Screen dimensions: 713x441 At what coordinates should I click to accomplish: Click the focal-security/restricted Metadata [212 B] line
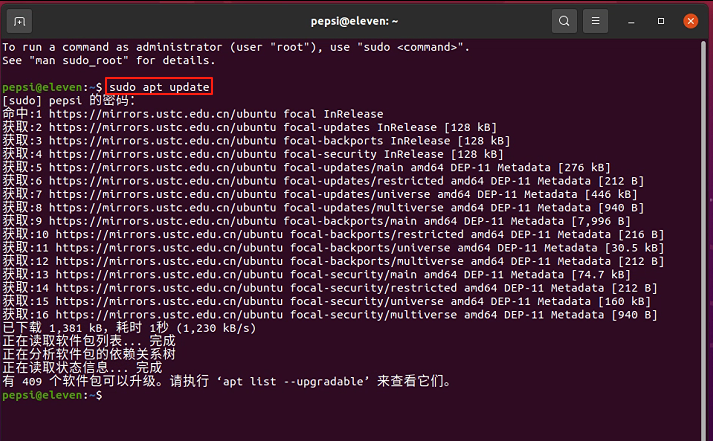330,288
